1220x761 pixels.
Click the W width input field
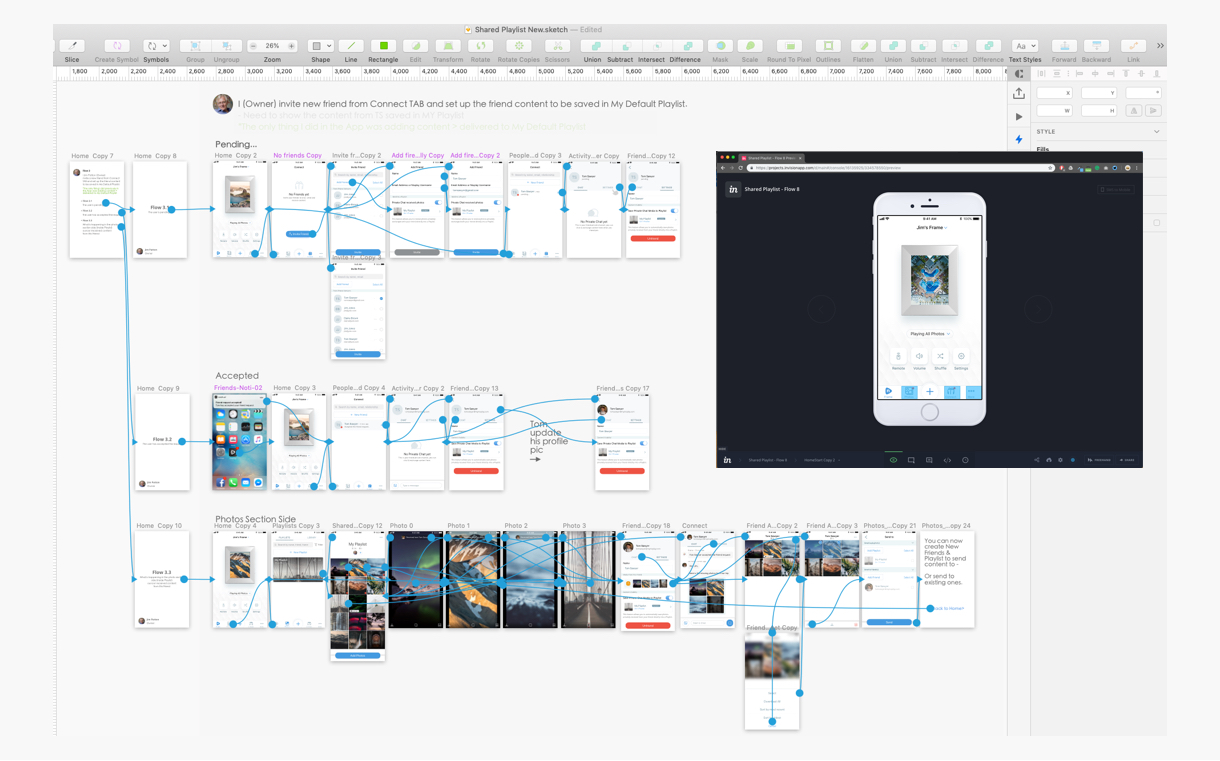click(x=1055, y=111)
